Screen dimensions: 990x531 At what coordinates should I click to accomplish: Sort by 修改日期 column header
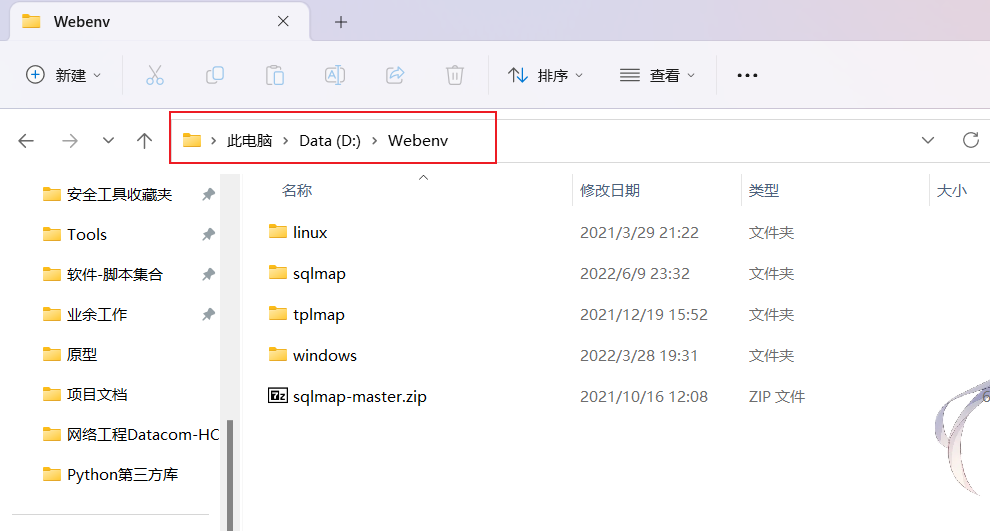point(610,190)
